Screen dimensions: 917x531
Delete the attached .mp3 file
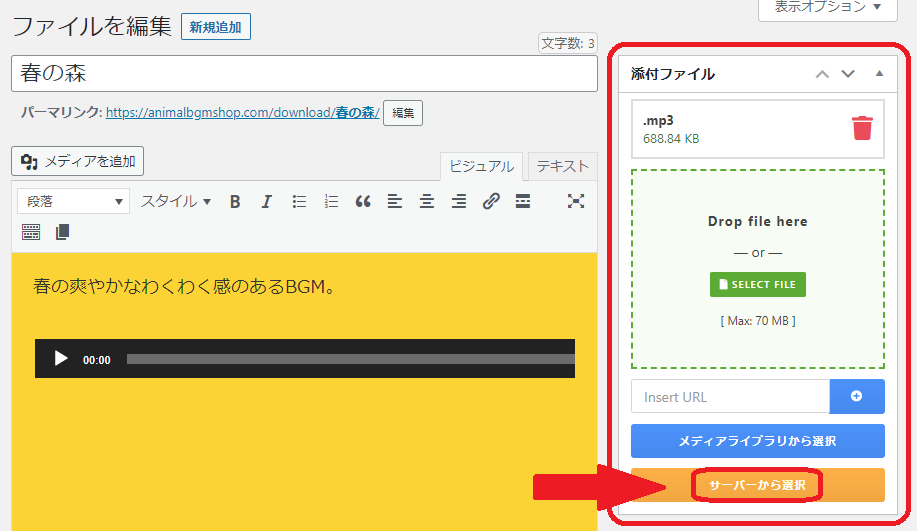click(x=861, y=128)
